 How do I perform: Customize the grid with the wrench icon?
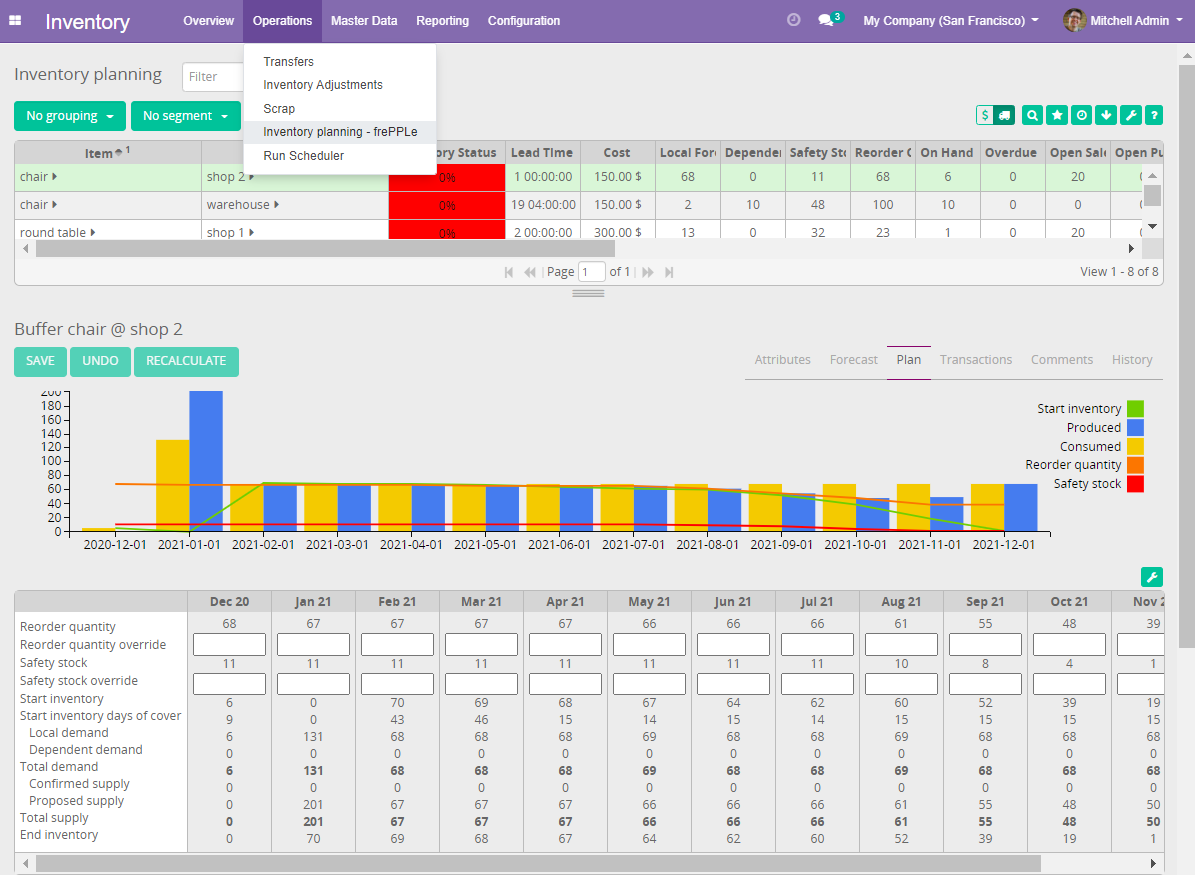point(1130,115)
